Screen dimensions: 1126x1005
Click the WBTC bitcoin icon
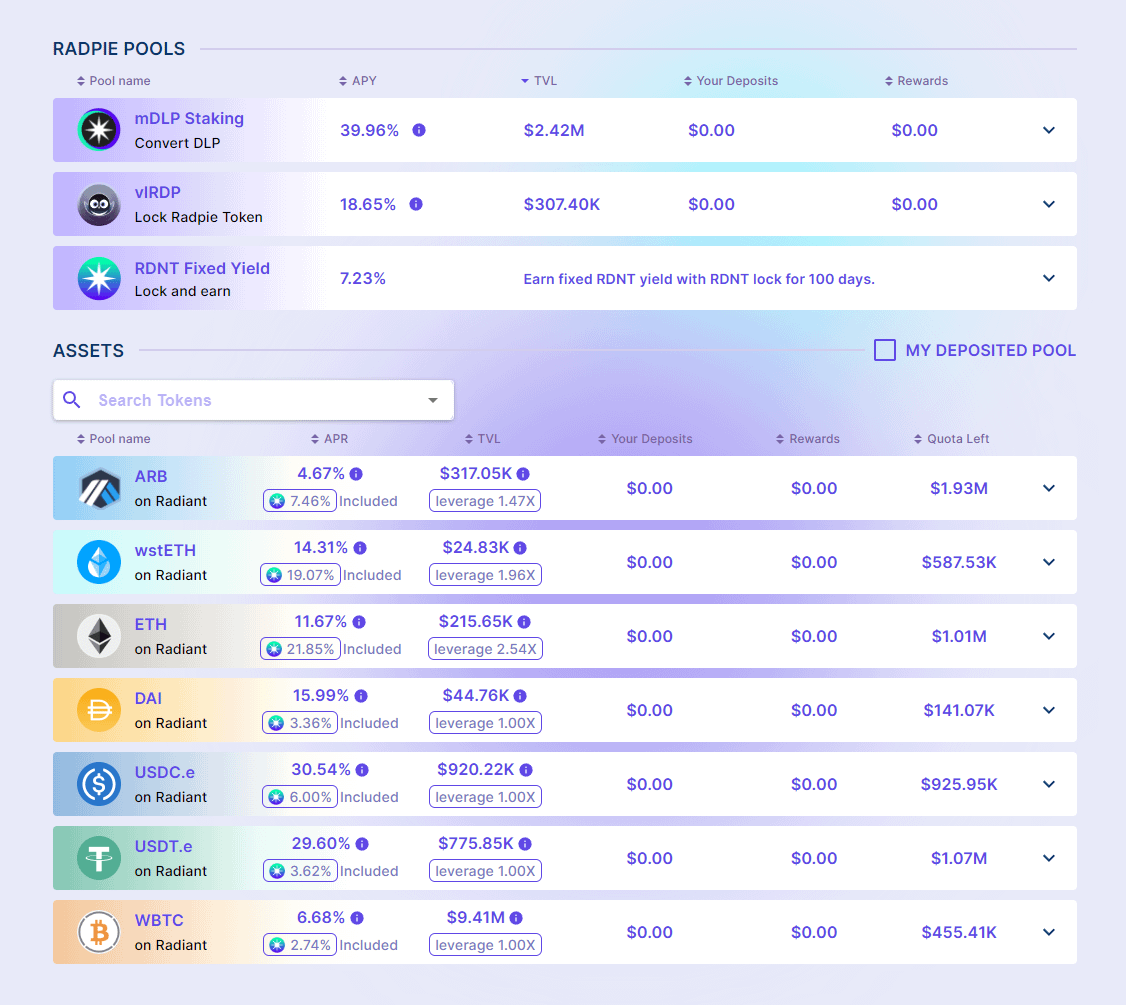[99, 932]
